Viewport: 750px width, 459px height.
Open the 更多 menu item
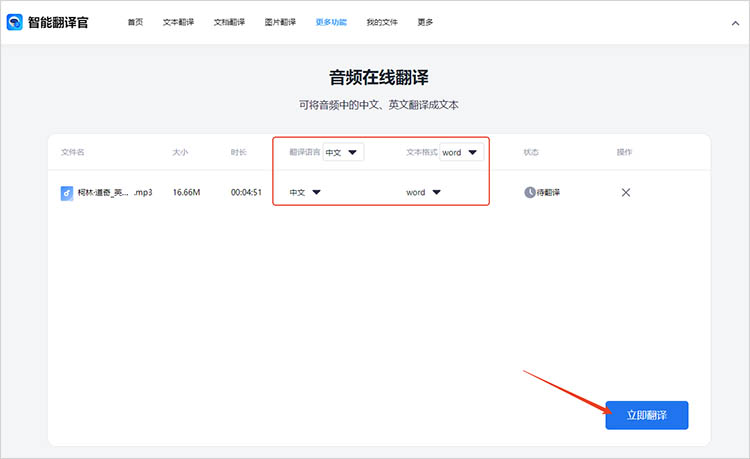pos(425,22)
